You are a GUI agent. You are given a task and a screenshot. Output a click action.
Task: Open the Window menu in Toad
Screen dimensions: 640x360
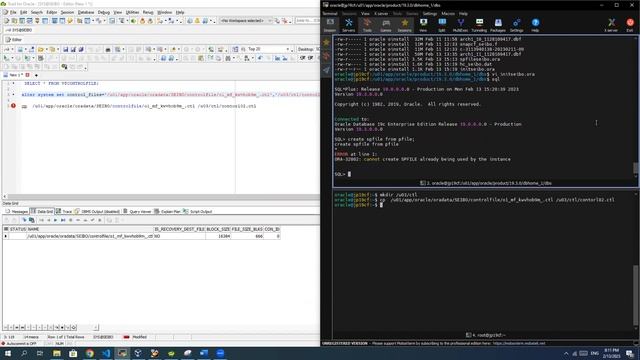tap(164, 12)
